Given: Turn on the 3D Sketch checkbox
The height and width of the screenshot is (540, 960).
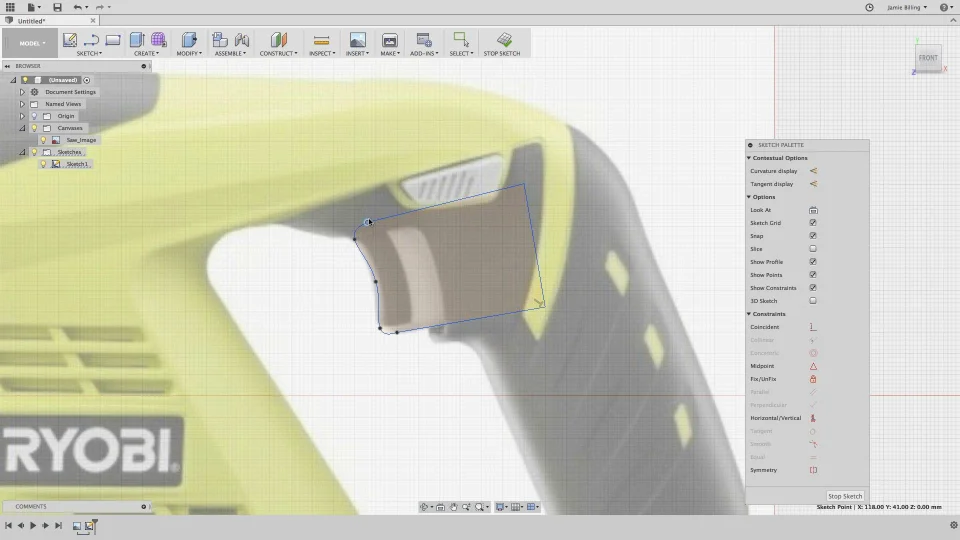Looking at the screenshot, I should click(x=813, y=301).
